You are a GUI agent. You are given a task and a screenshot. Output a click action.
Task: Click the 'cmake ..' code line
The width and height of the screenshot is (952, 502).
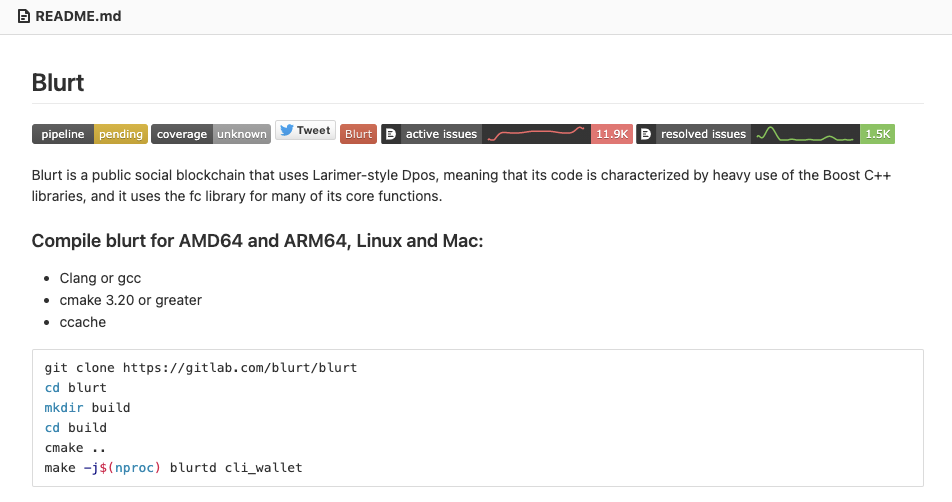[75, 448]
